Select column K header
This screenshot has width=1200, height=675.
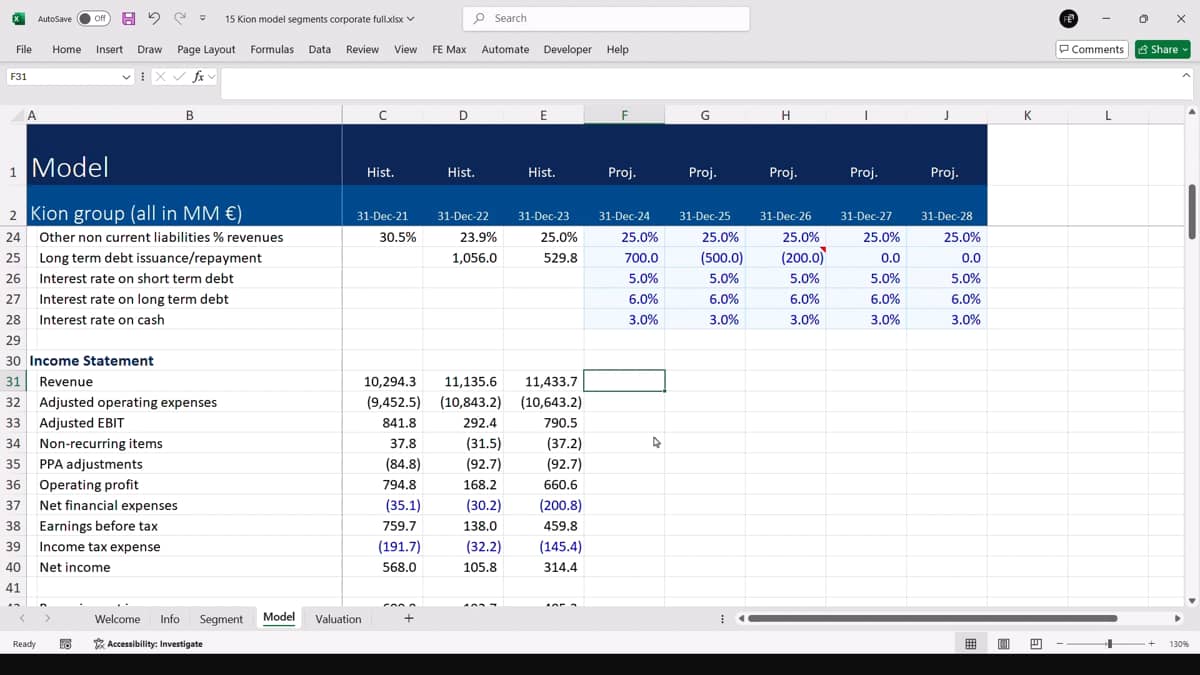coord(1027,115)
